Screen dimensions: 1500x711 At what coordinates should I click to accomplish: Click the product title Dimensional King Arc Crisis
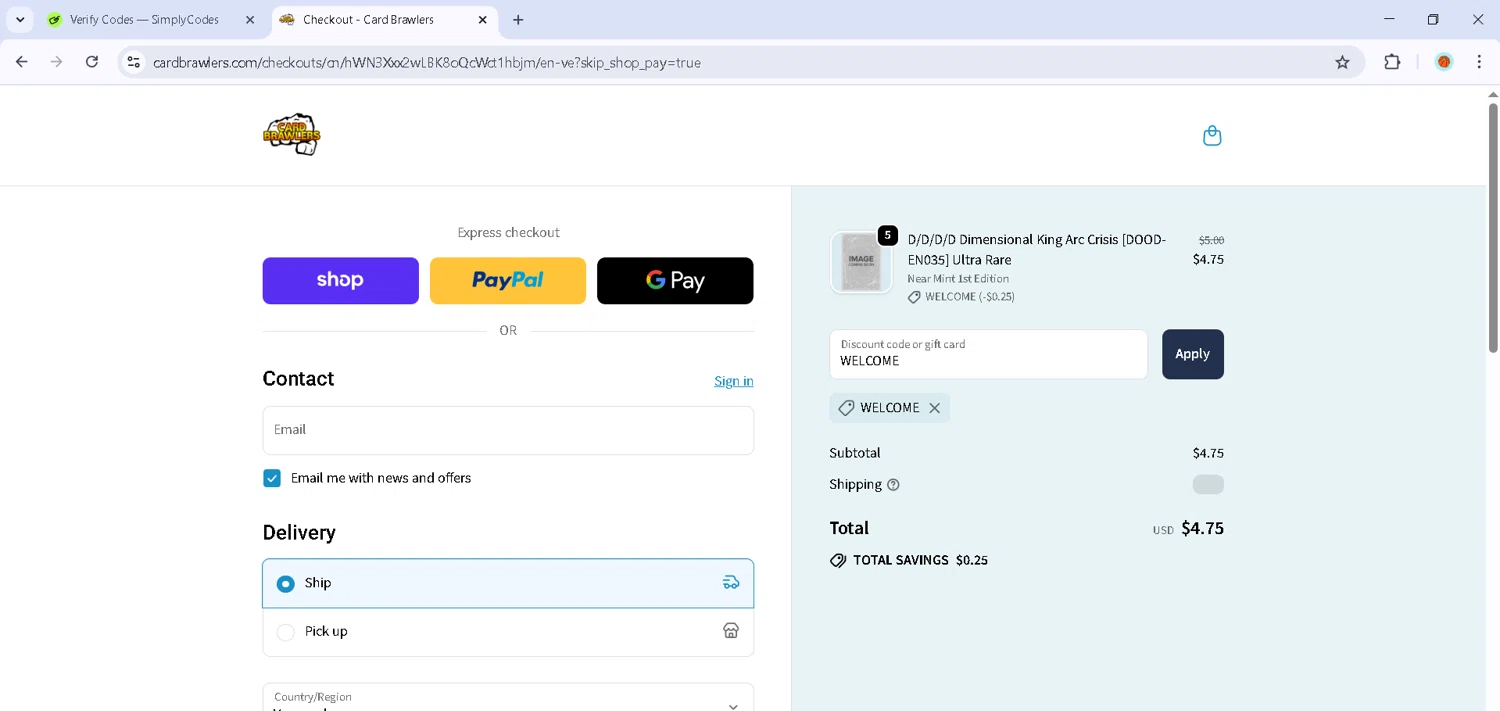(1036, 250)
